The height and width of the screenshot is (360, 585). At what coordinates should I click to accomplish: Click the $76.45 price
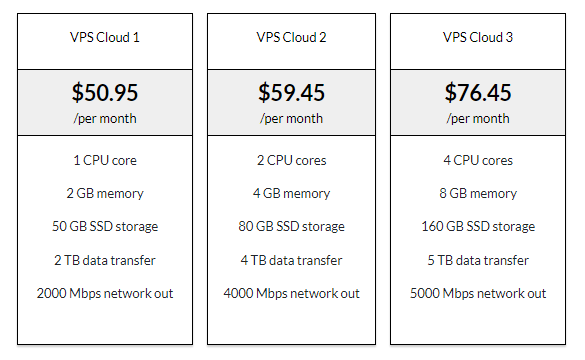pos(478,93)
